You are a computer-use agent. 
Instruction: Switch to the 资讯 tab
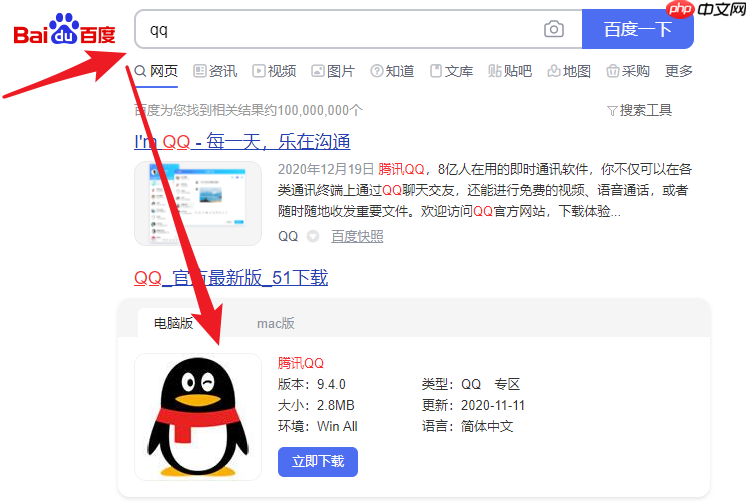(x=215, y=71)
